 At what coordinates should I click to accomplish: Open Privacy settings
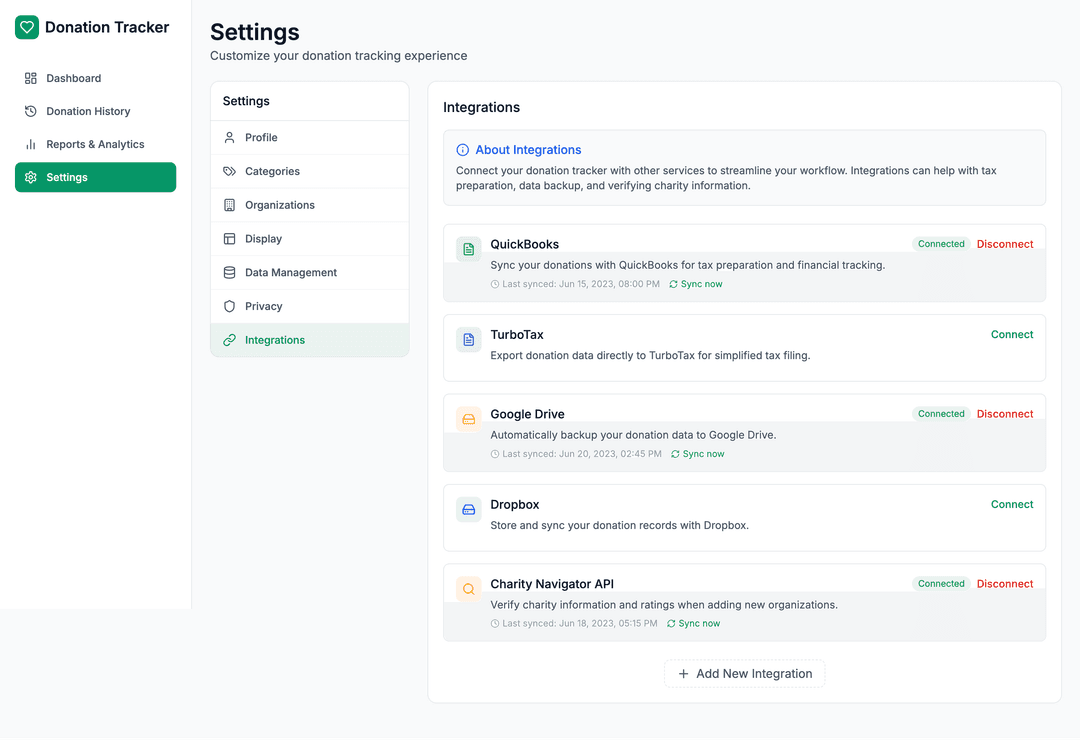(263, 306)
